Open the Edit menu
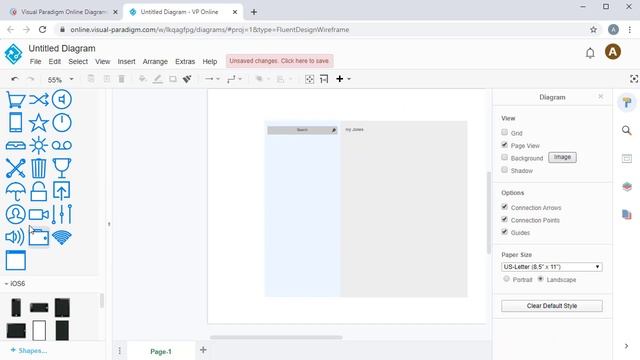640x360 pixels. click(55, 62)
